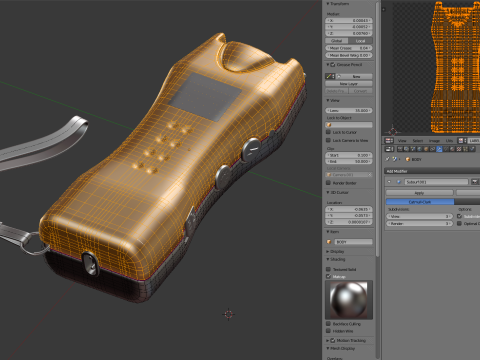The height and width of the screenshot is (360, 480).
Task: Click the Apply button on Subsurf modifier
Action: tap(419, 193)
